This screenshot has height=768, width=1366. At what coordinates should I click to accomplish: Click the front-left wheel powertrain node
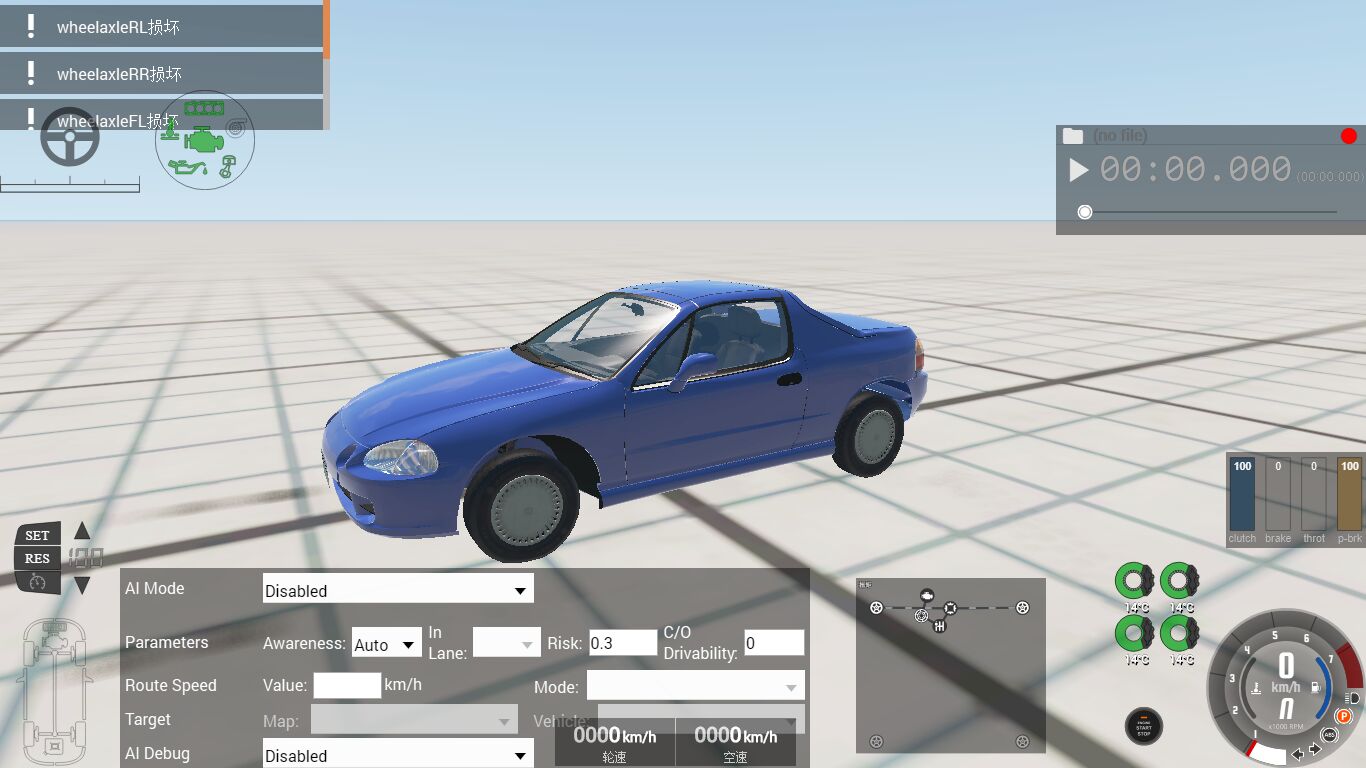tap(876, 607)
